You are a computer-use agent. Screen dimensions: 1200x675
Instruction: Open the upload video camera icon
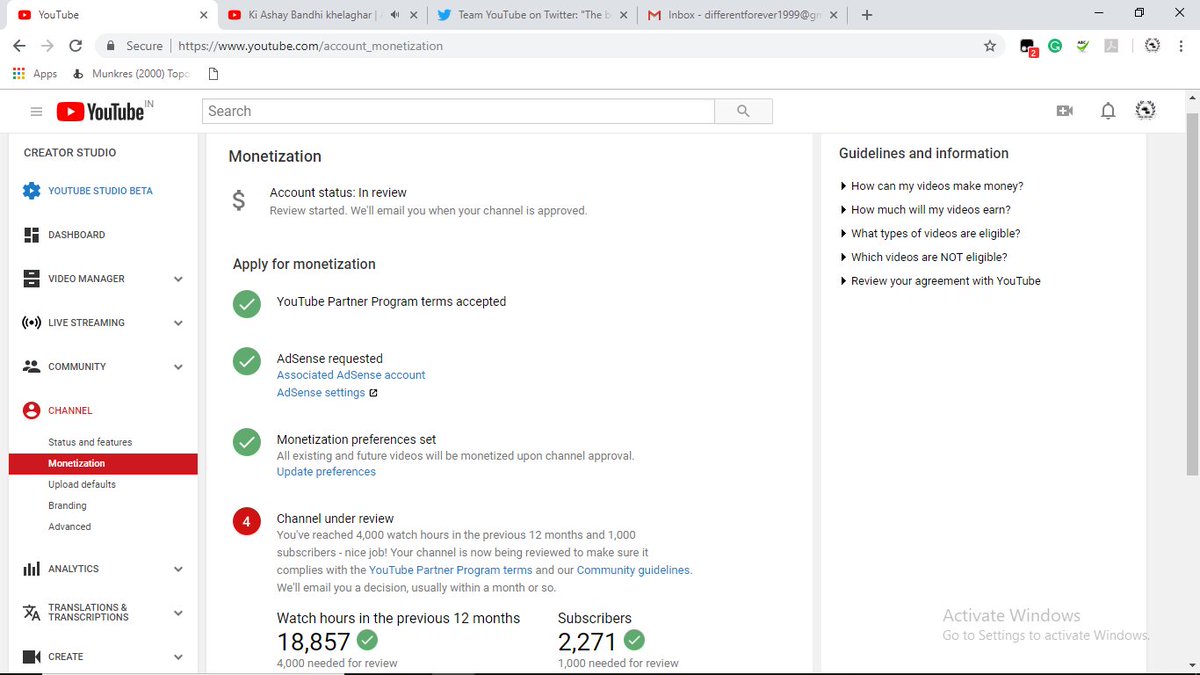[1064, 111]
